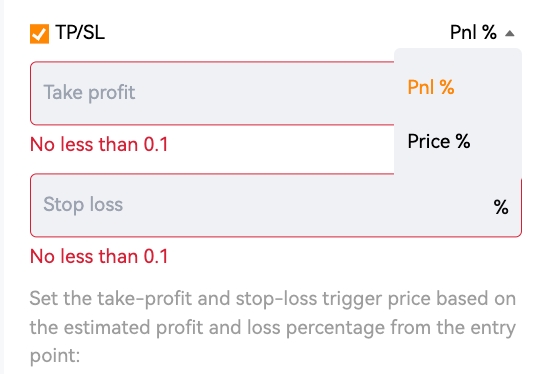This screenshot has height=374, width=544.
Task: Click the checkmark inside the TP/SL box
Action: [x=39, y=34]
